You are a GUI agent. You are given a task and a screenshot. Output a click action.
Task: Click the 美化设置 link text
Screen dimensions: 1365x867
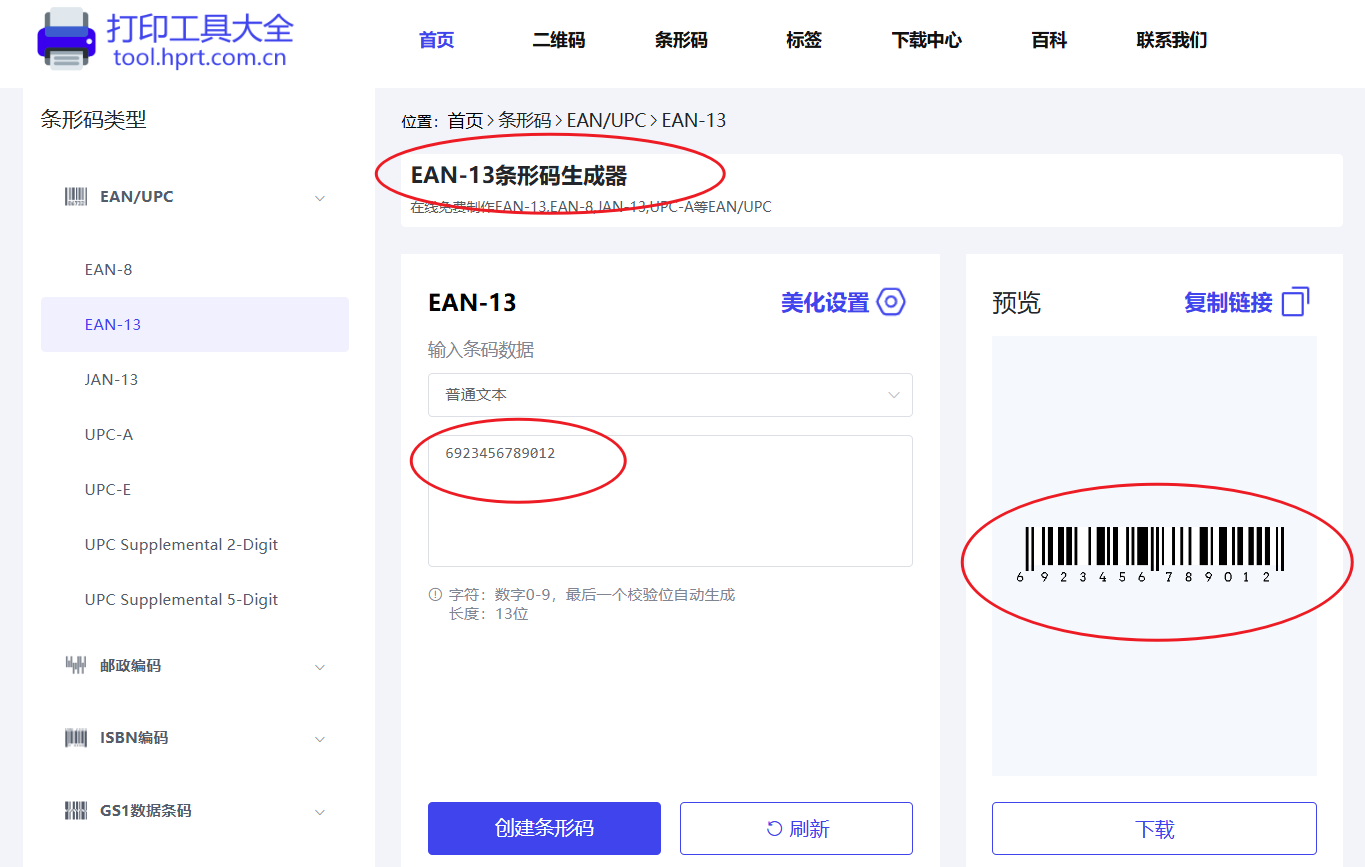(825, 303)
